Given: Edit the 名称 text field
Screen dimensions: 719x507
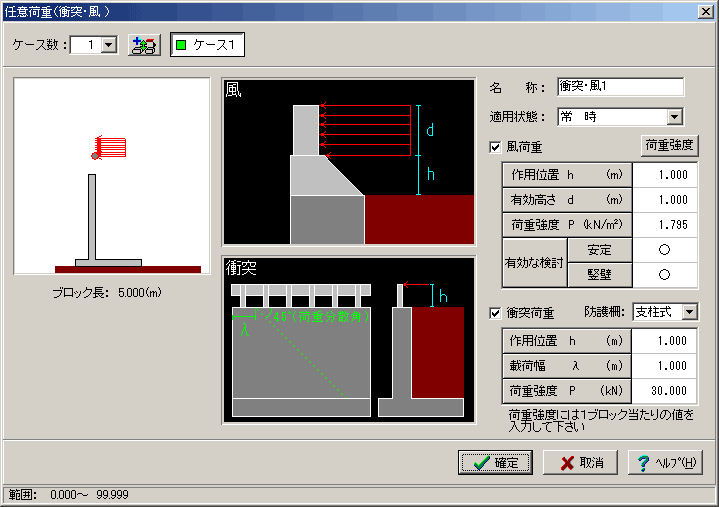Looking at the screenshot, I should pyautogui.click(x=620, y=86).
